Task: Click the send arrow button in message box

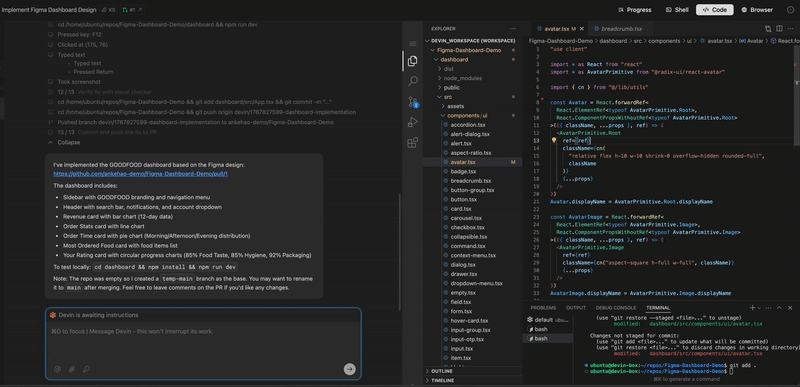Action: point(349,369)
